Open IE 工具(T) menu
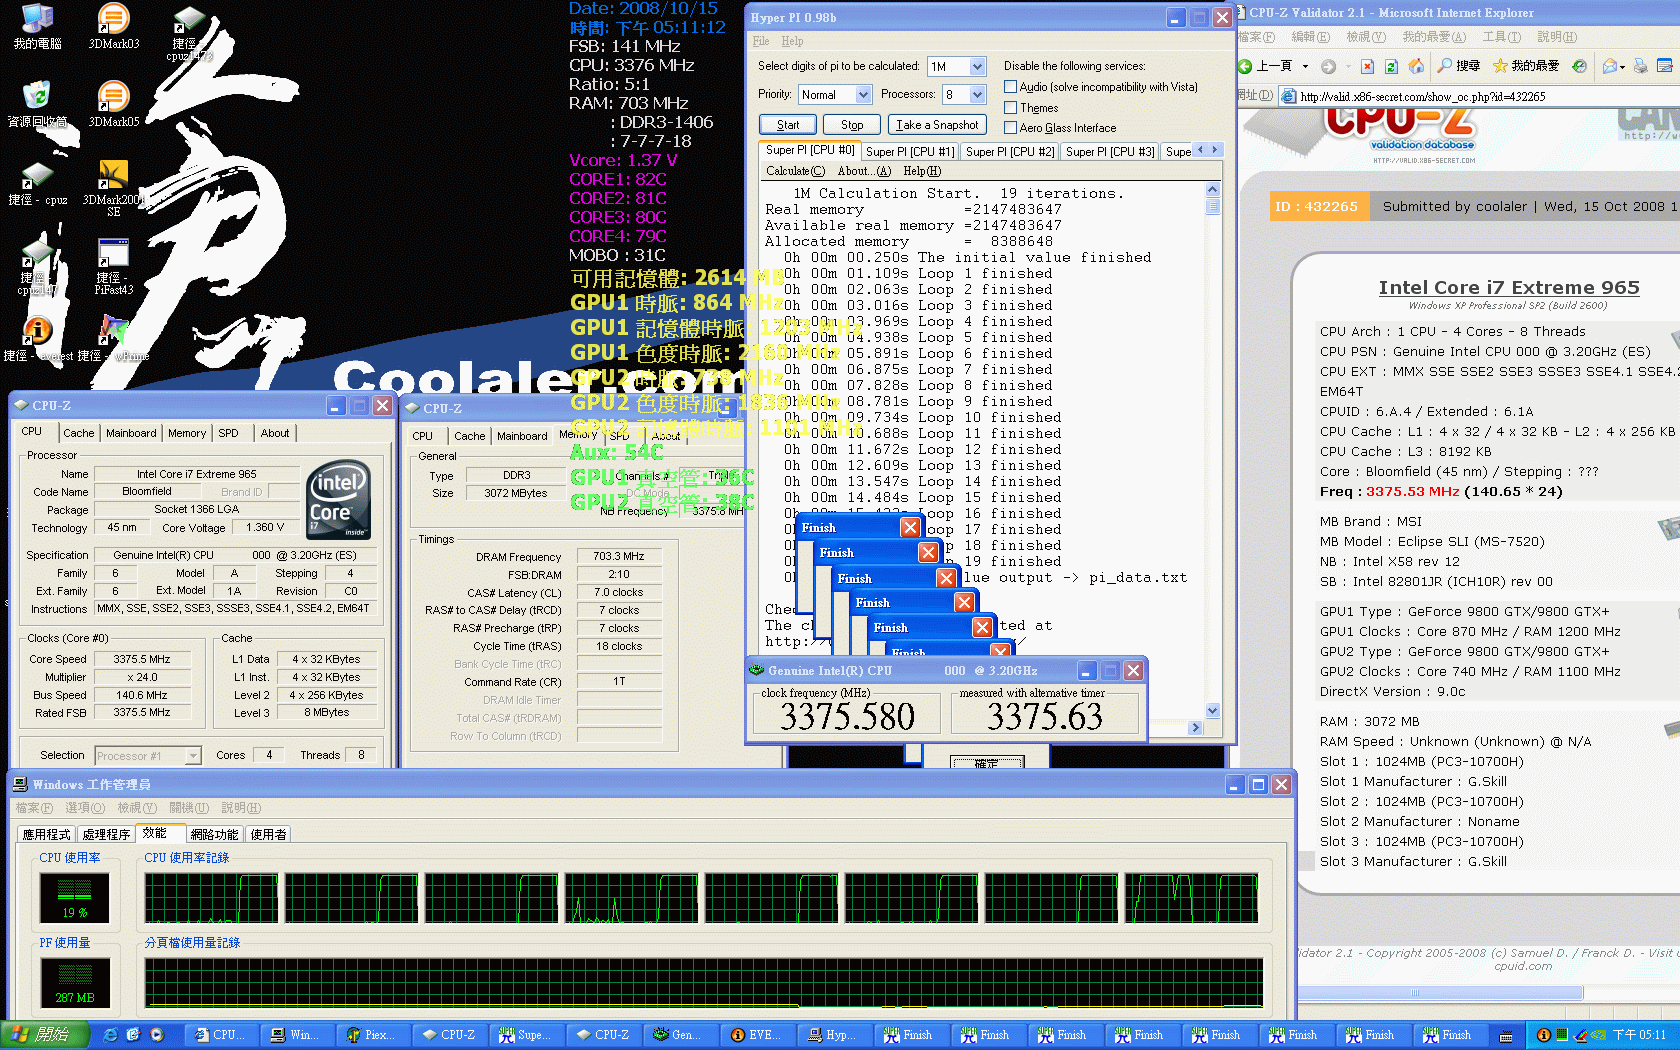Screen dimensions: 1680x1050 point(1502,37)
